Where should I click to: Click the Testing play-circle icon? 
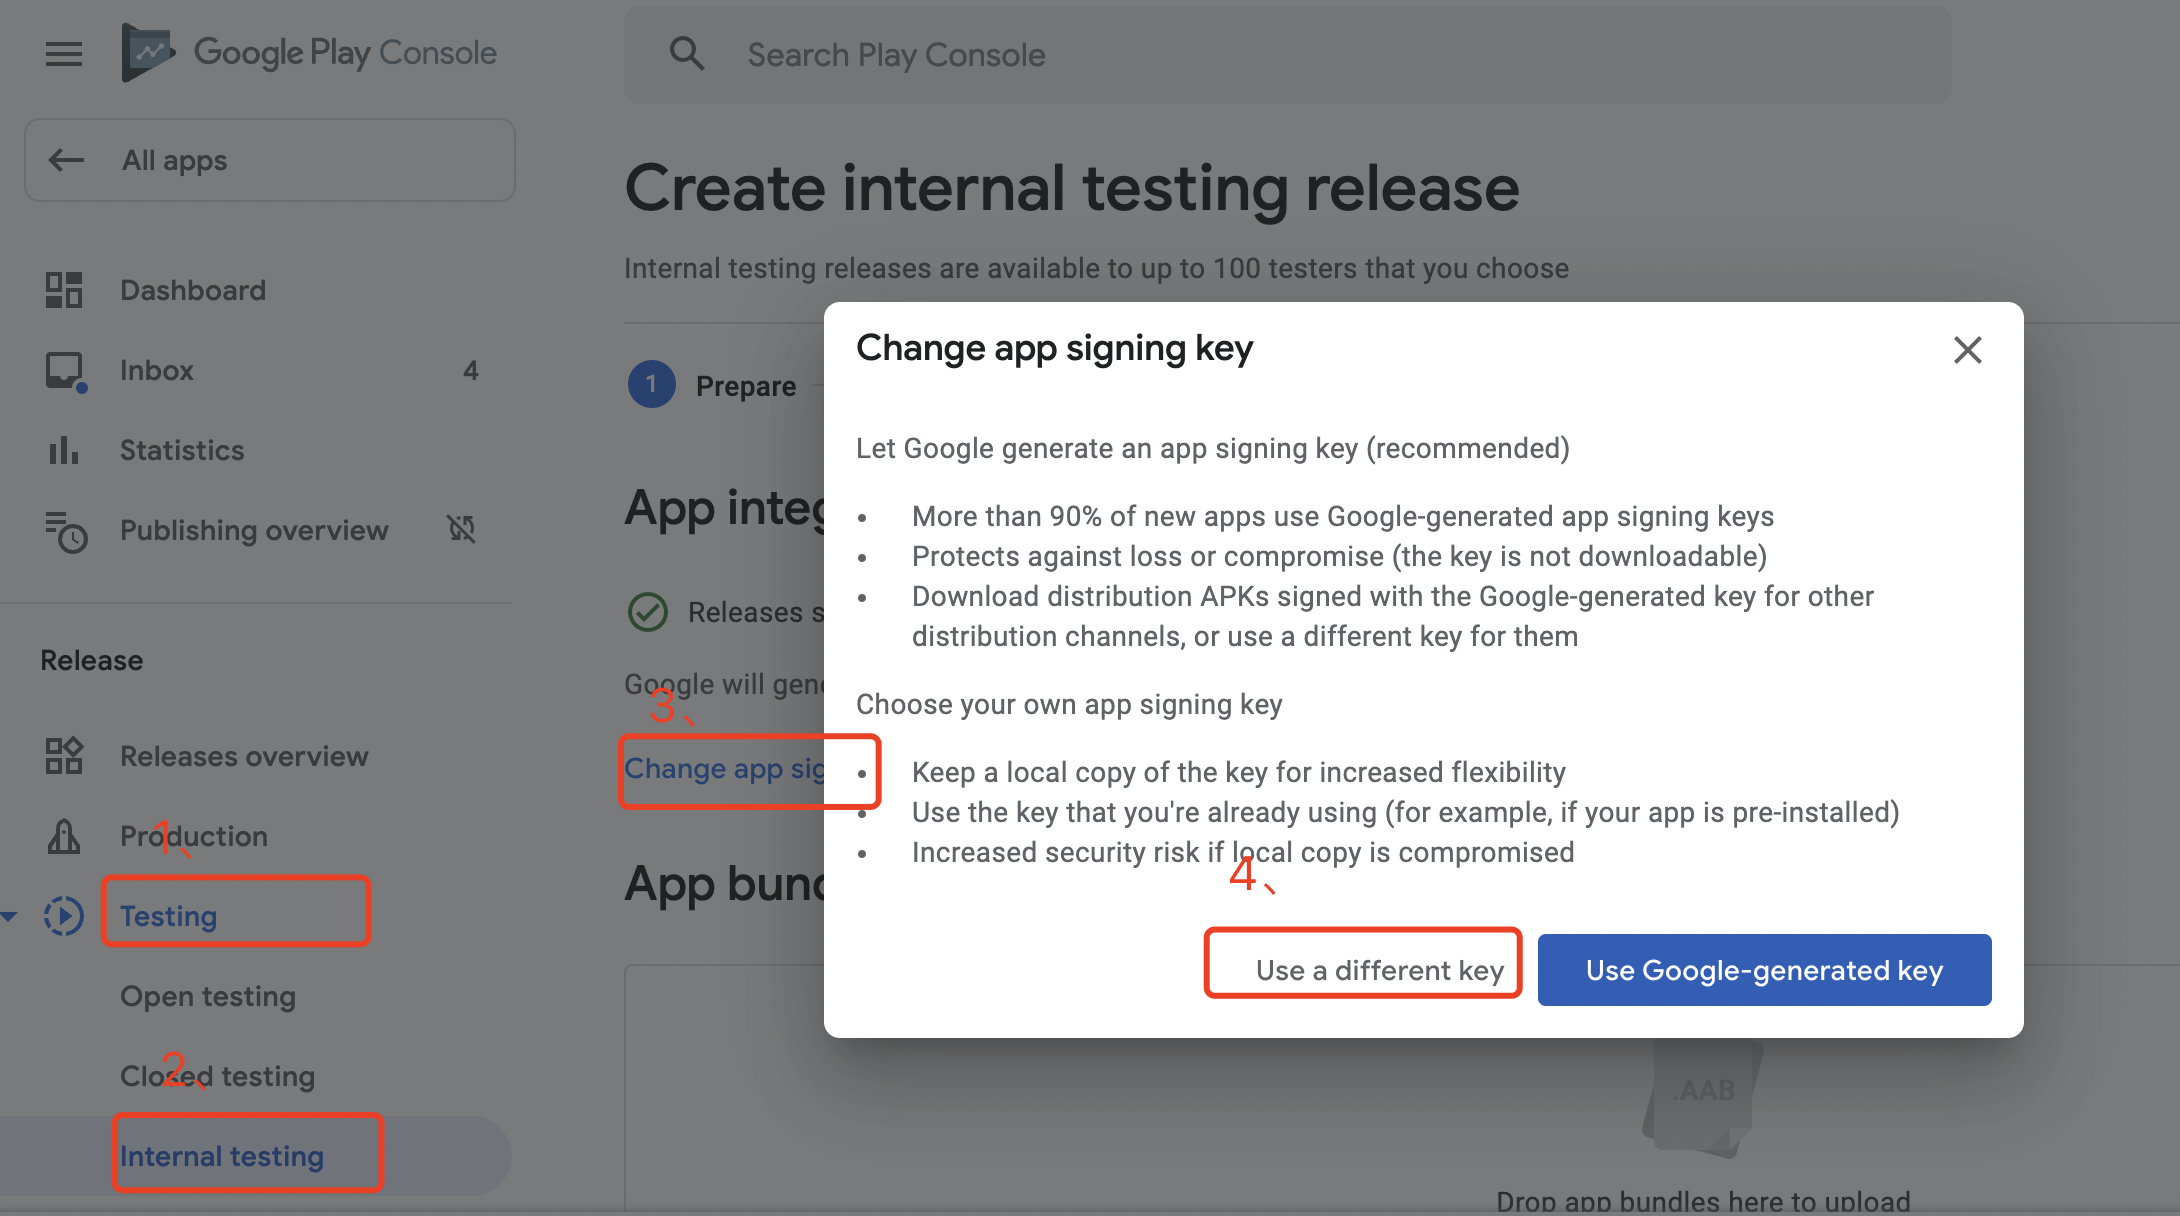point(63,915)
